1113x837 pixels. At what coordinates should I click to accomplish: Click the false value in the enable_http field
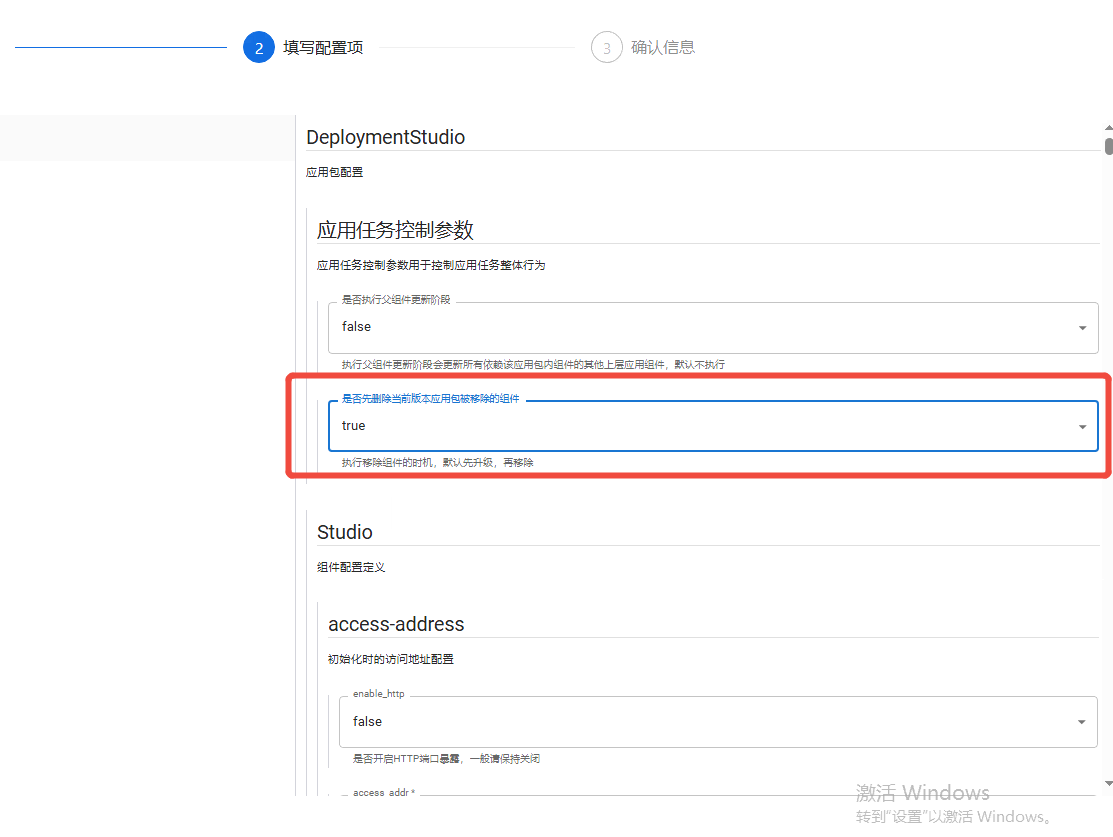pos(367,721)
